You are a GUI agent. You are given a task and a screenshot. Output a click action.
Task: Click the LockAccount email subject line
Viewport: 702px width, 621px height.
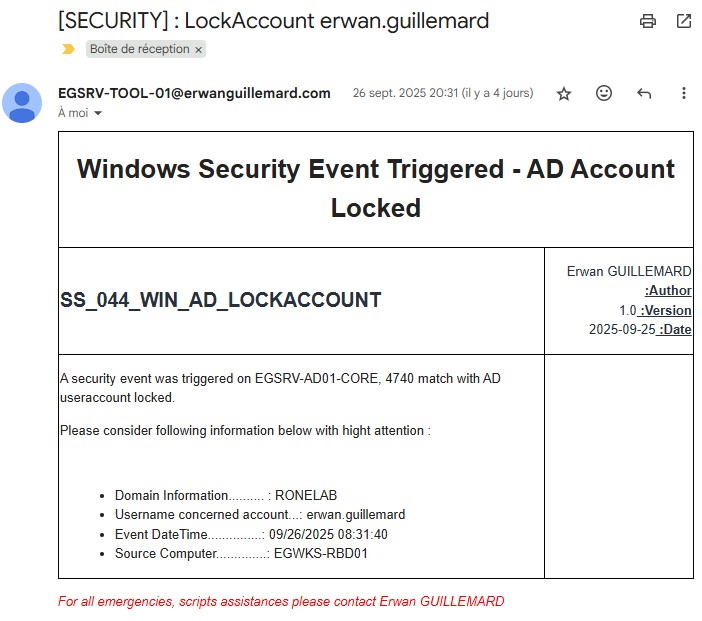click(x=273, y=21)
